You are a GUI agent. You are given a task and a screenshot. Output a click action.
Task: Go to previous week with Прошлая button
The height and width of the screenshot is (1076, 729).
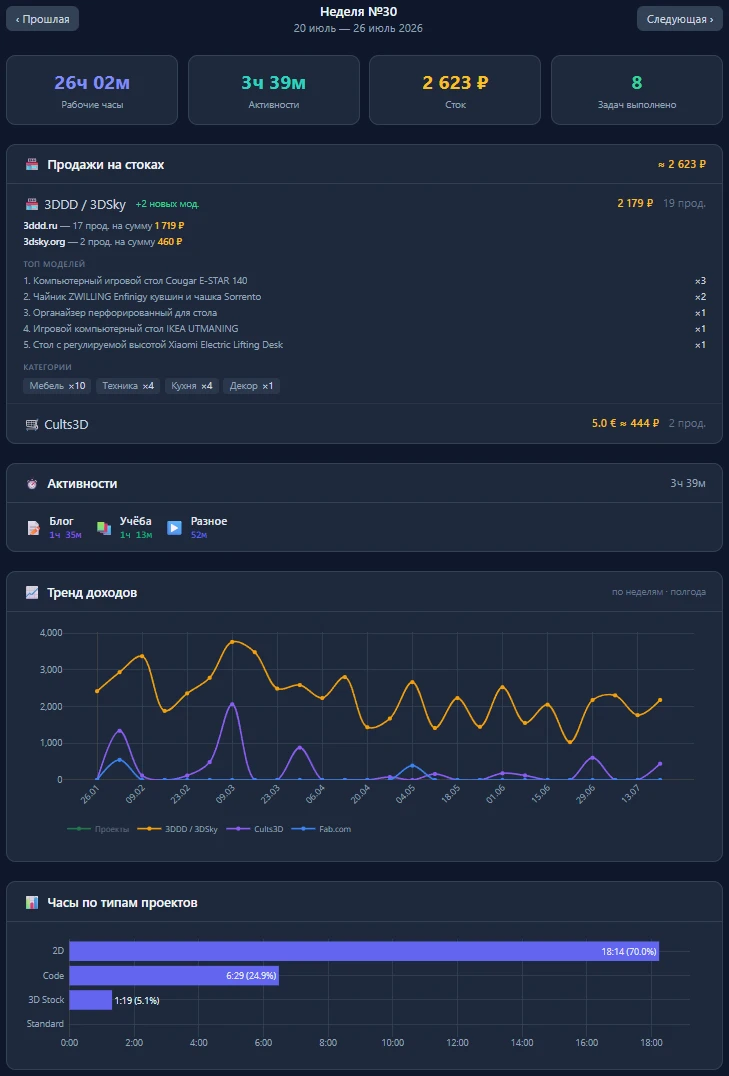43,19
